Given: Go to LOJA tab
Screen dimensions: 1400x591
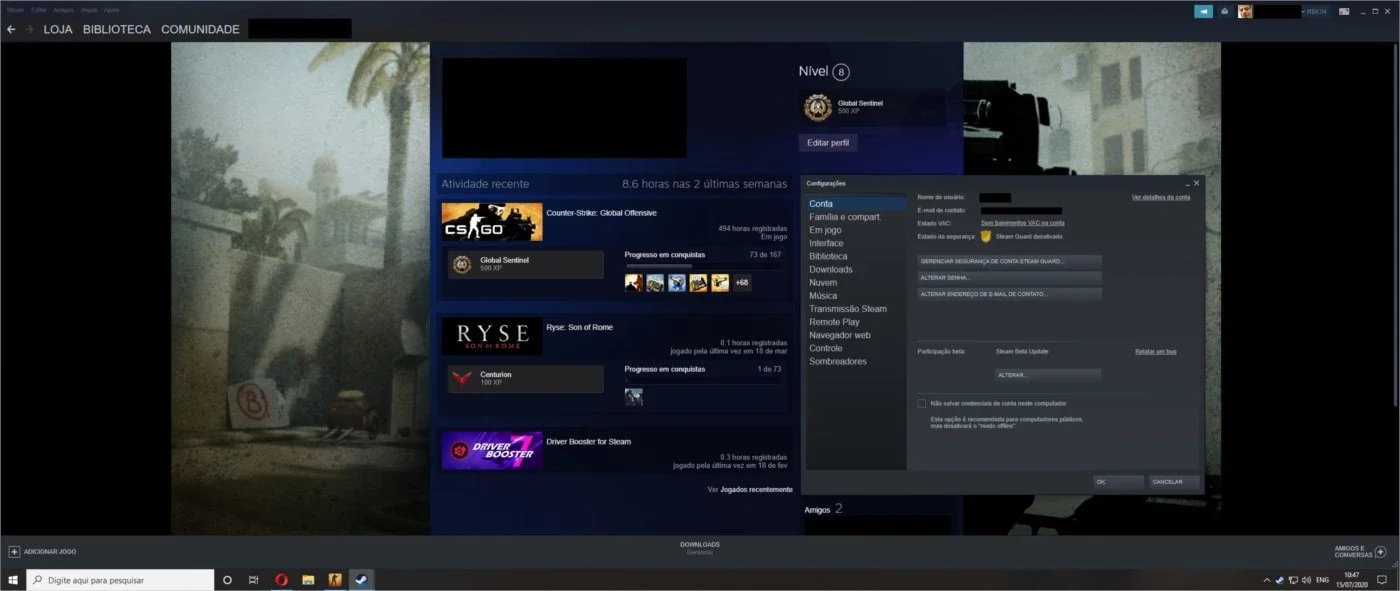Looking at the screenshot, I should (x=59, y=29).
